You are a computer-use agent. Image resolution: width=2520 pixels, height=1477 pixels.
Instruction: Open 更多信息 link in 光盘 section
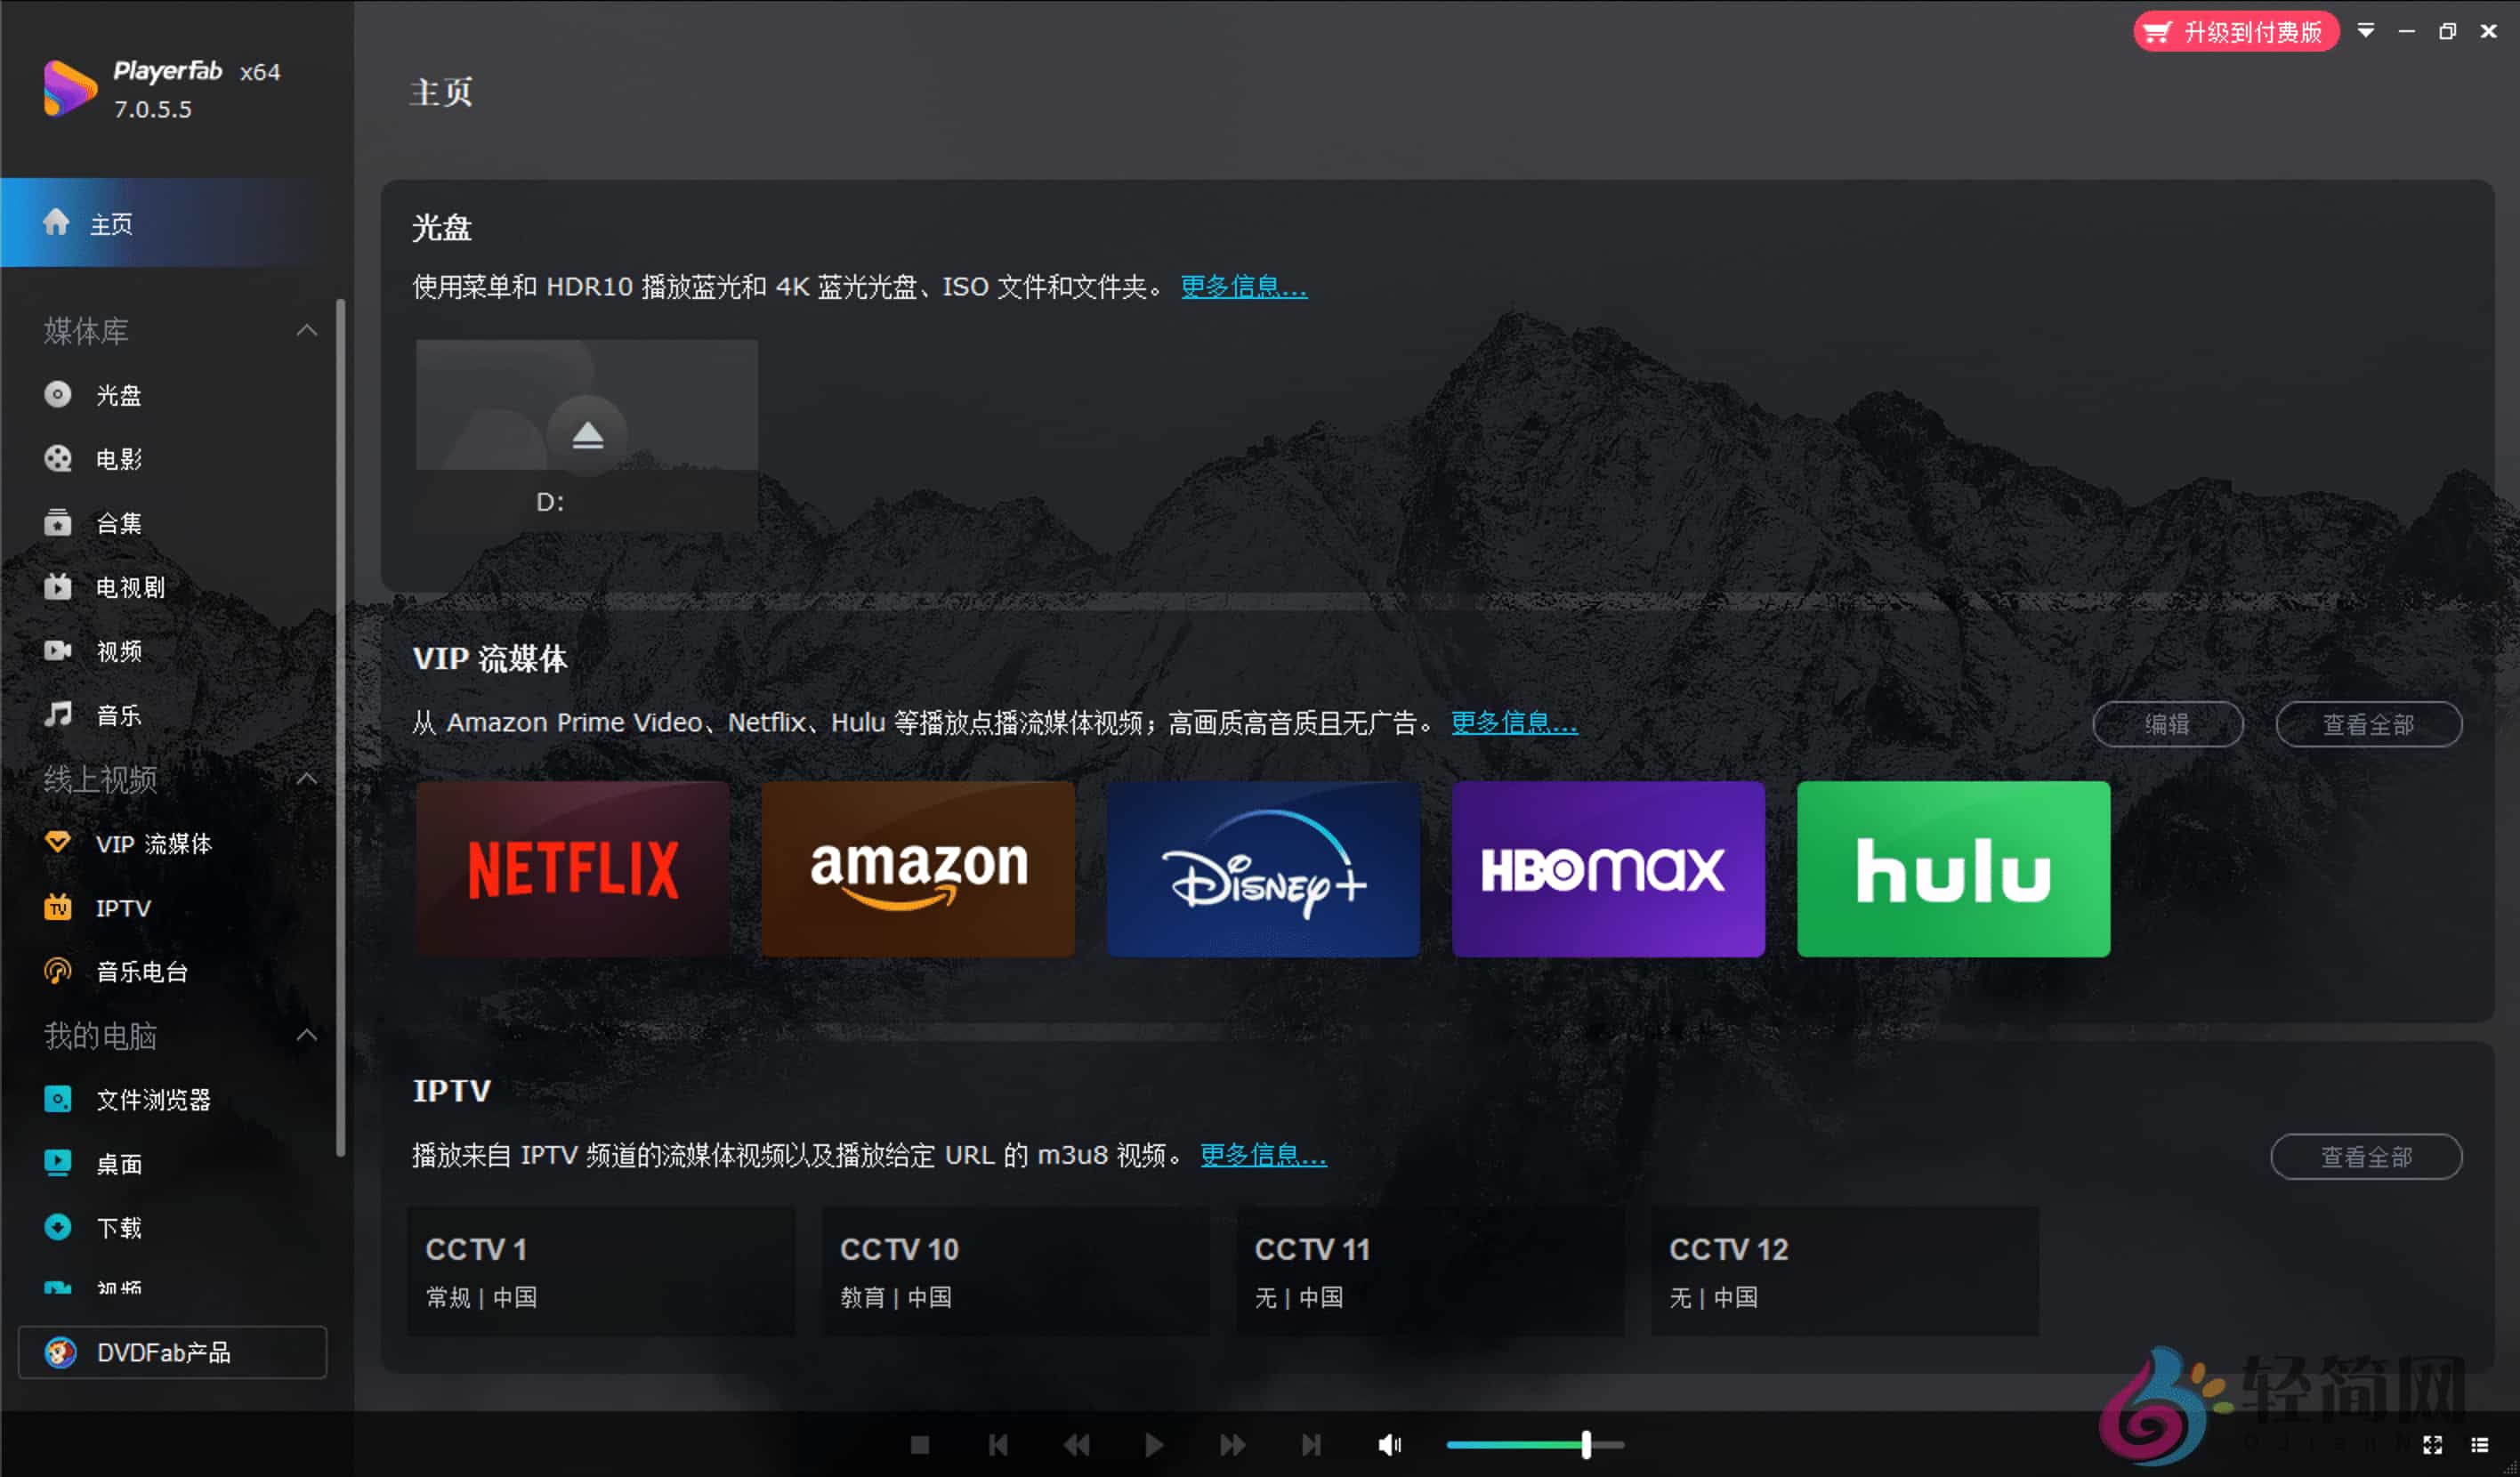point(1244,287)
